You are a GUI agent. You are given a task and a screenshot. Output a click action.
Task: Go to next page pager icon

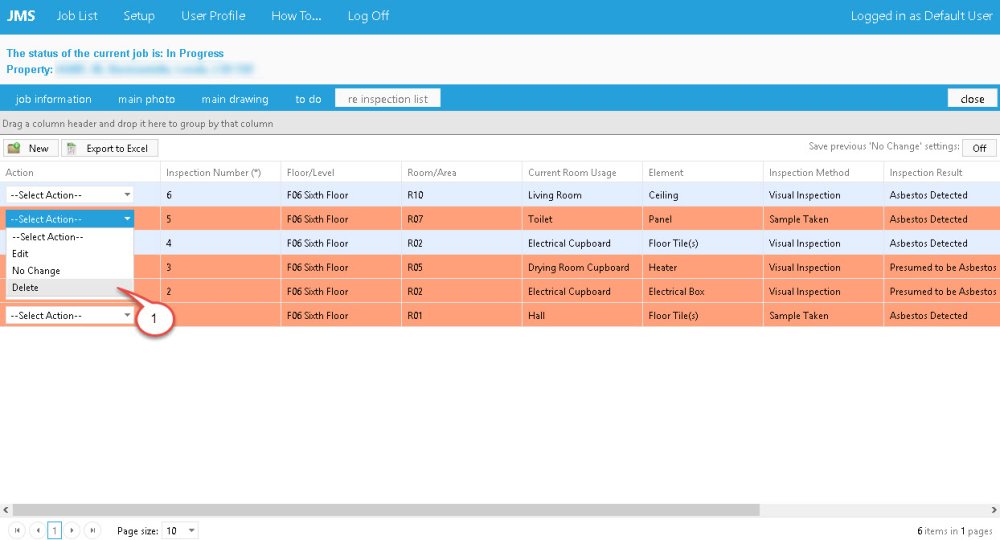72,530
